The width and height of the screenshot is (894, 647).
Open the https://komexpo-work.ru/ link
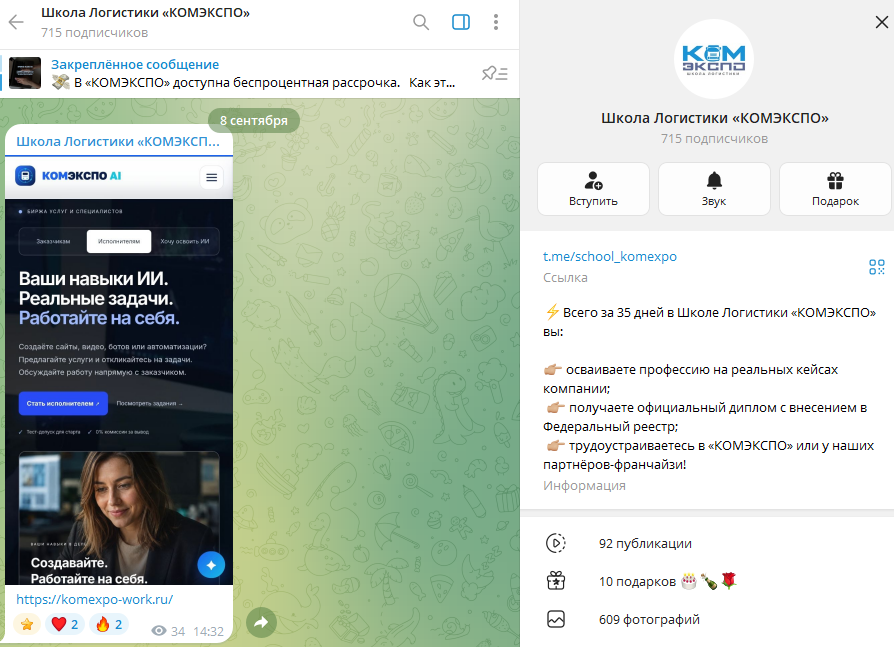pos(94,599)
